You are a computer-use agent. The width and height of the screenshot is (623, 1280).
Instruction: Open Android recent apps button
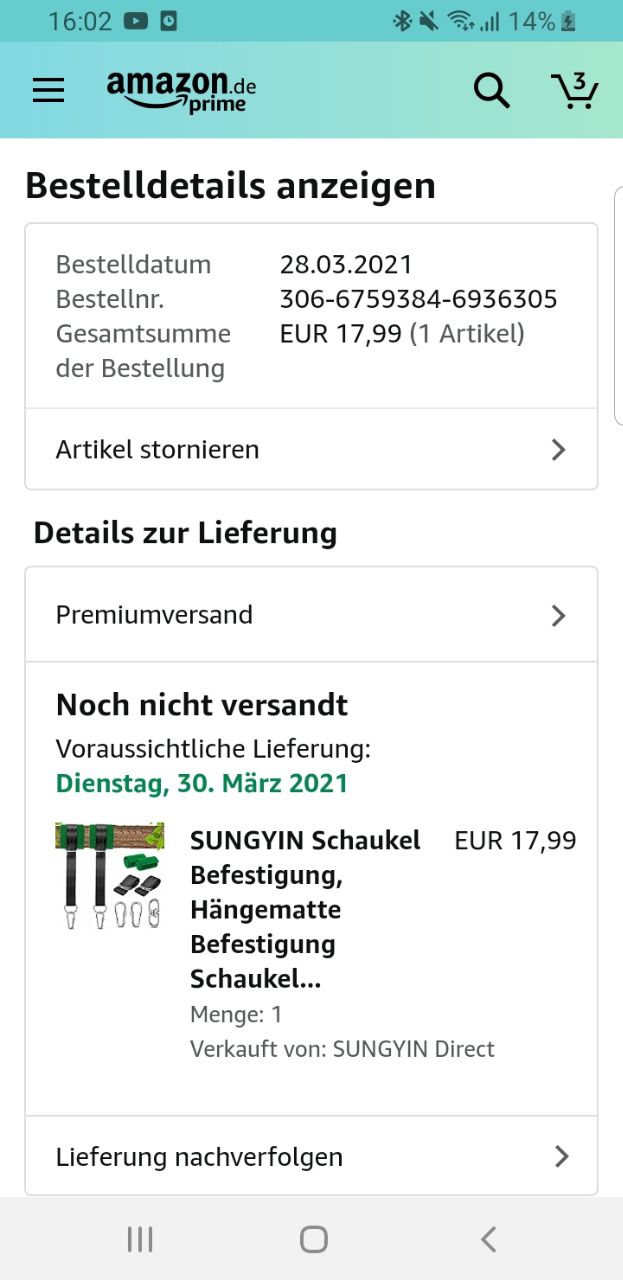[x=140, y=1240]
